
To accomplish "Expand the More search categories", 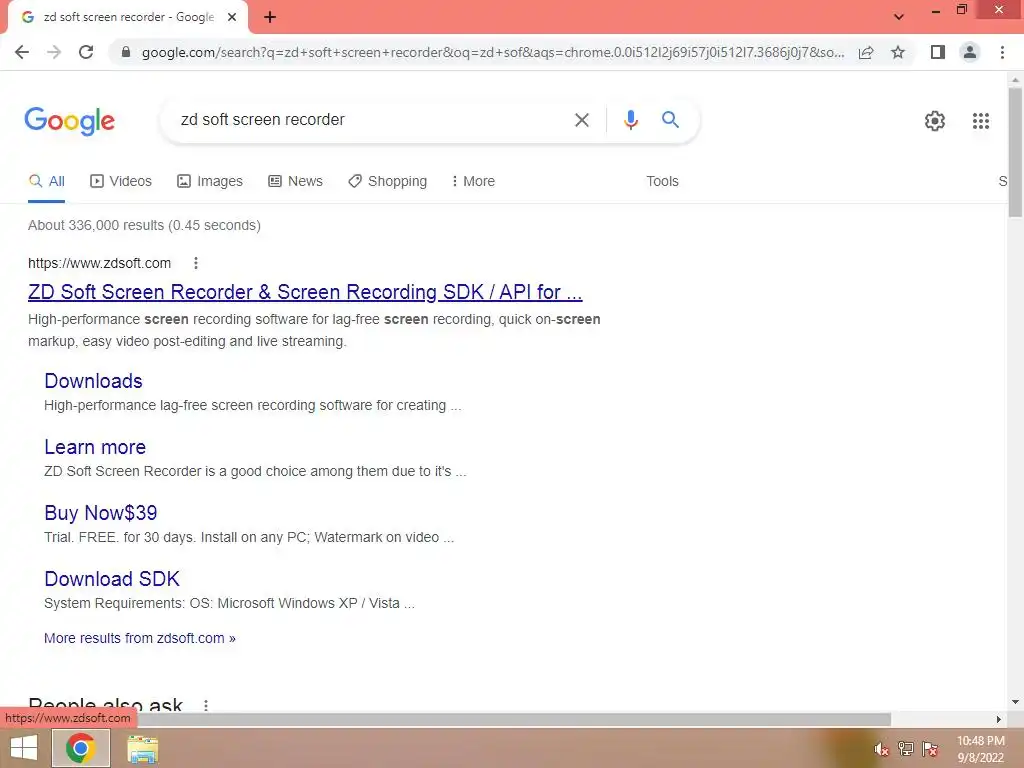I will (473, 182).
